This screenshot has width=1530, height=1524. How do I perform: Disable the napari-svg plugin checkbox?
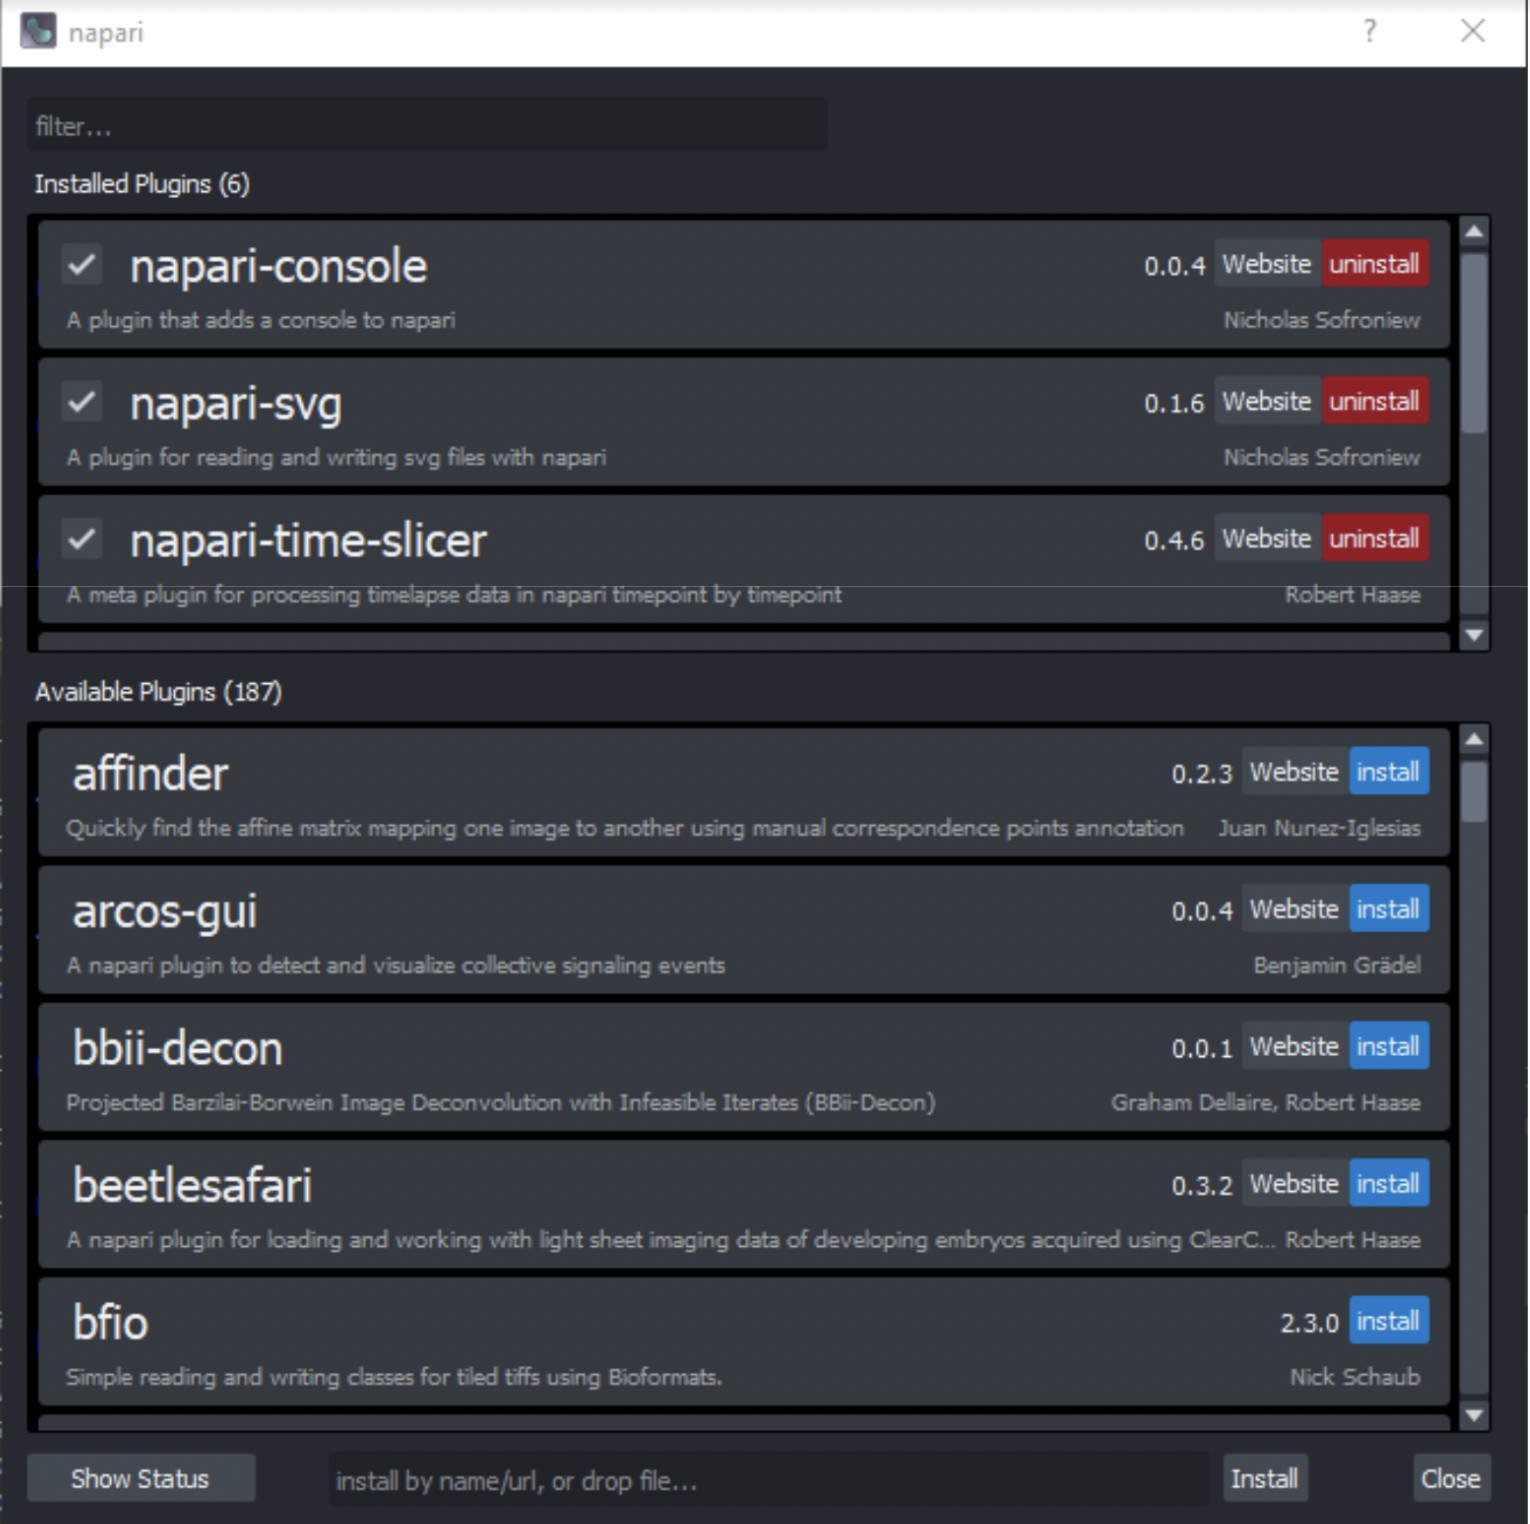(82, 402)
